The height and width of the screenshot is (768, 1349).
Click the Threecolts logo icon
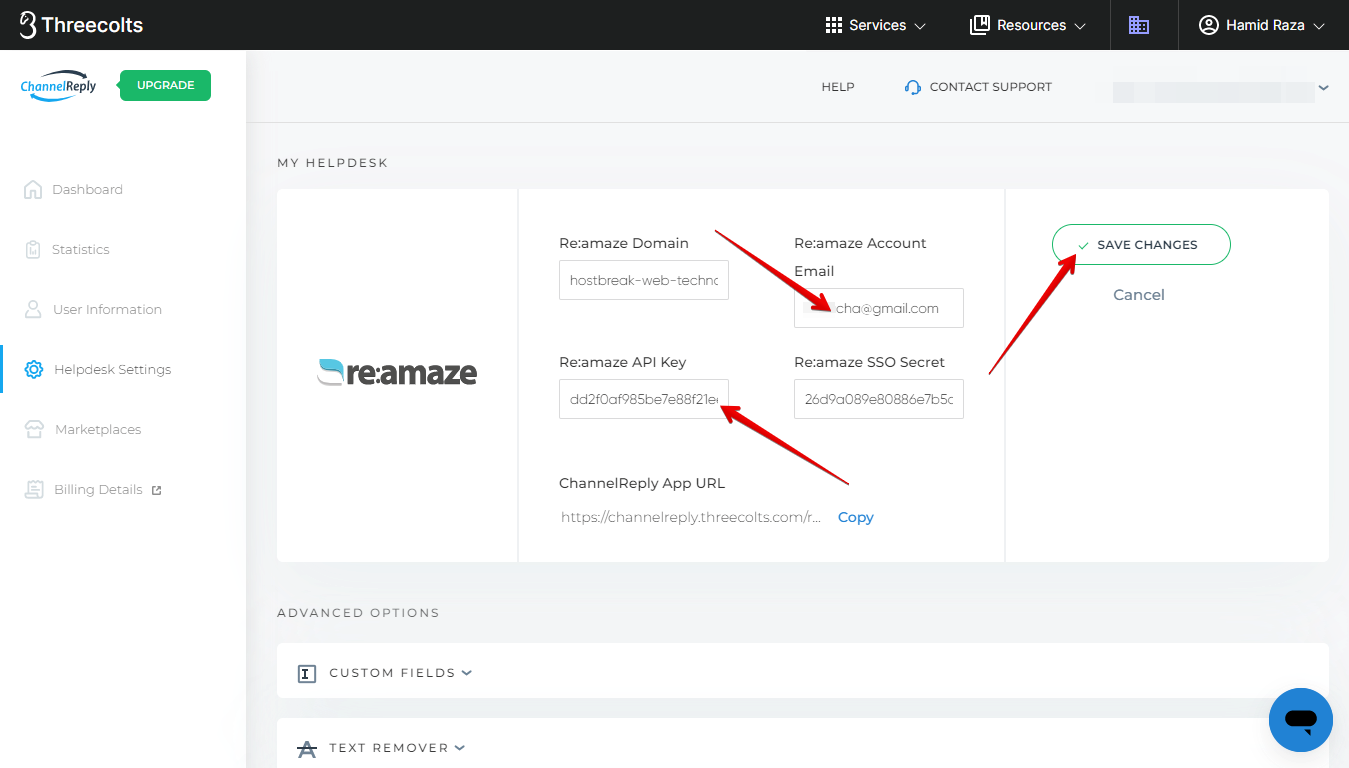[x=28, y=25]
